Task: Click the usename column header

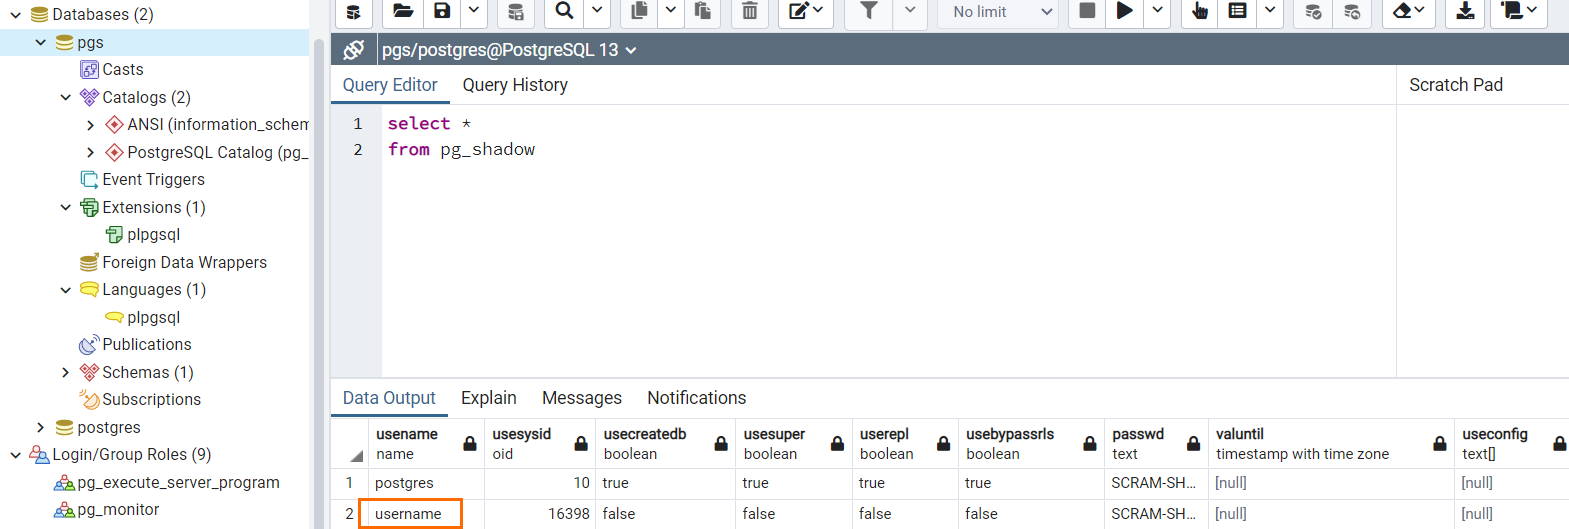Action: (x=426, y=443)
